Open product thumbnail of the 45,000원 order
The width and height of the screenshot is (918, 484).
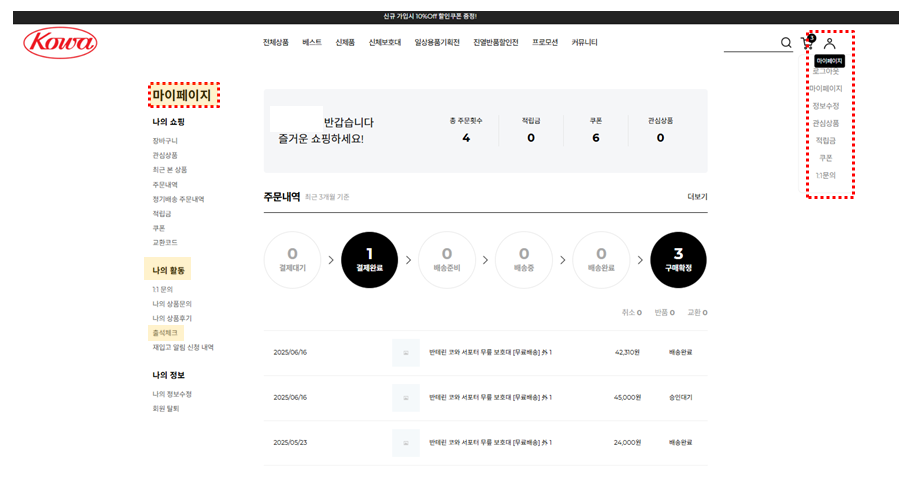point(405,397)
